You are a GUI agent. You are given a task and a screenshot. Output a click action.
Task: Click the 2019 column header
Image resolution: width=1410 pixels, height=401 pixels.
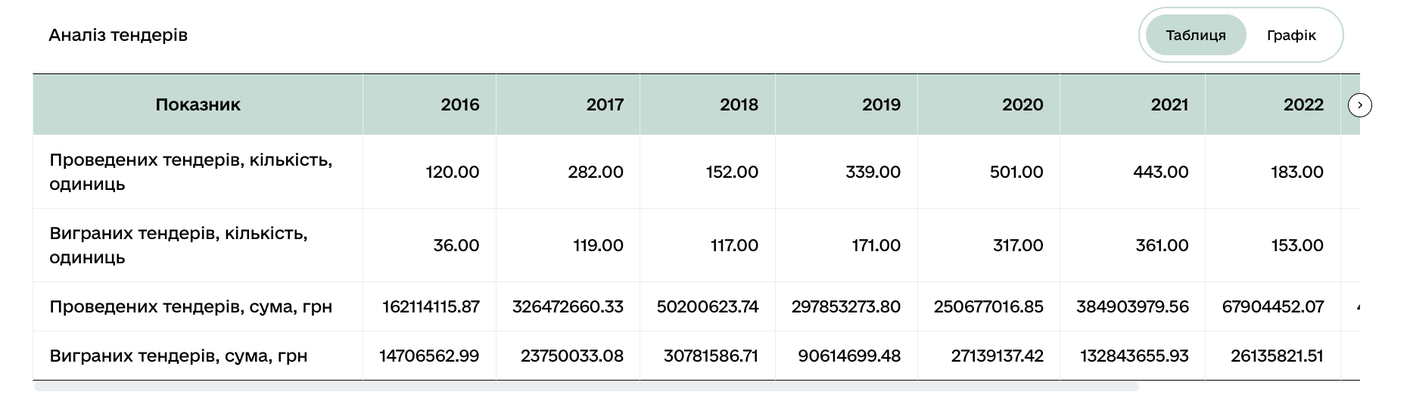[881, 104]
